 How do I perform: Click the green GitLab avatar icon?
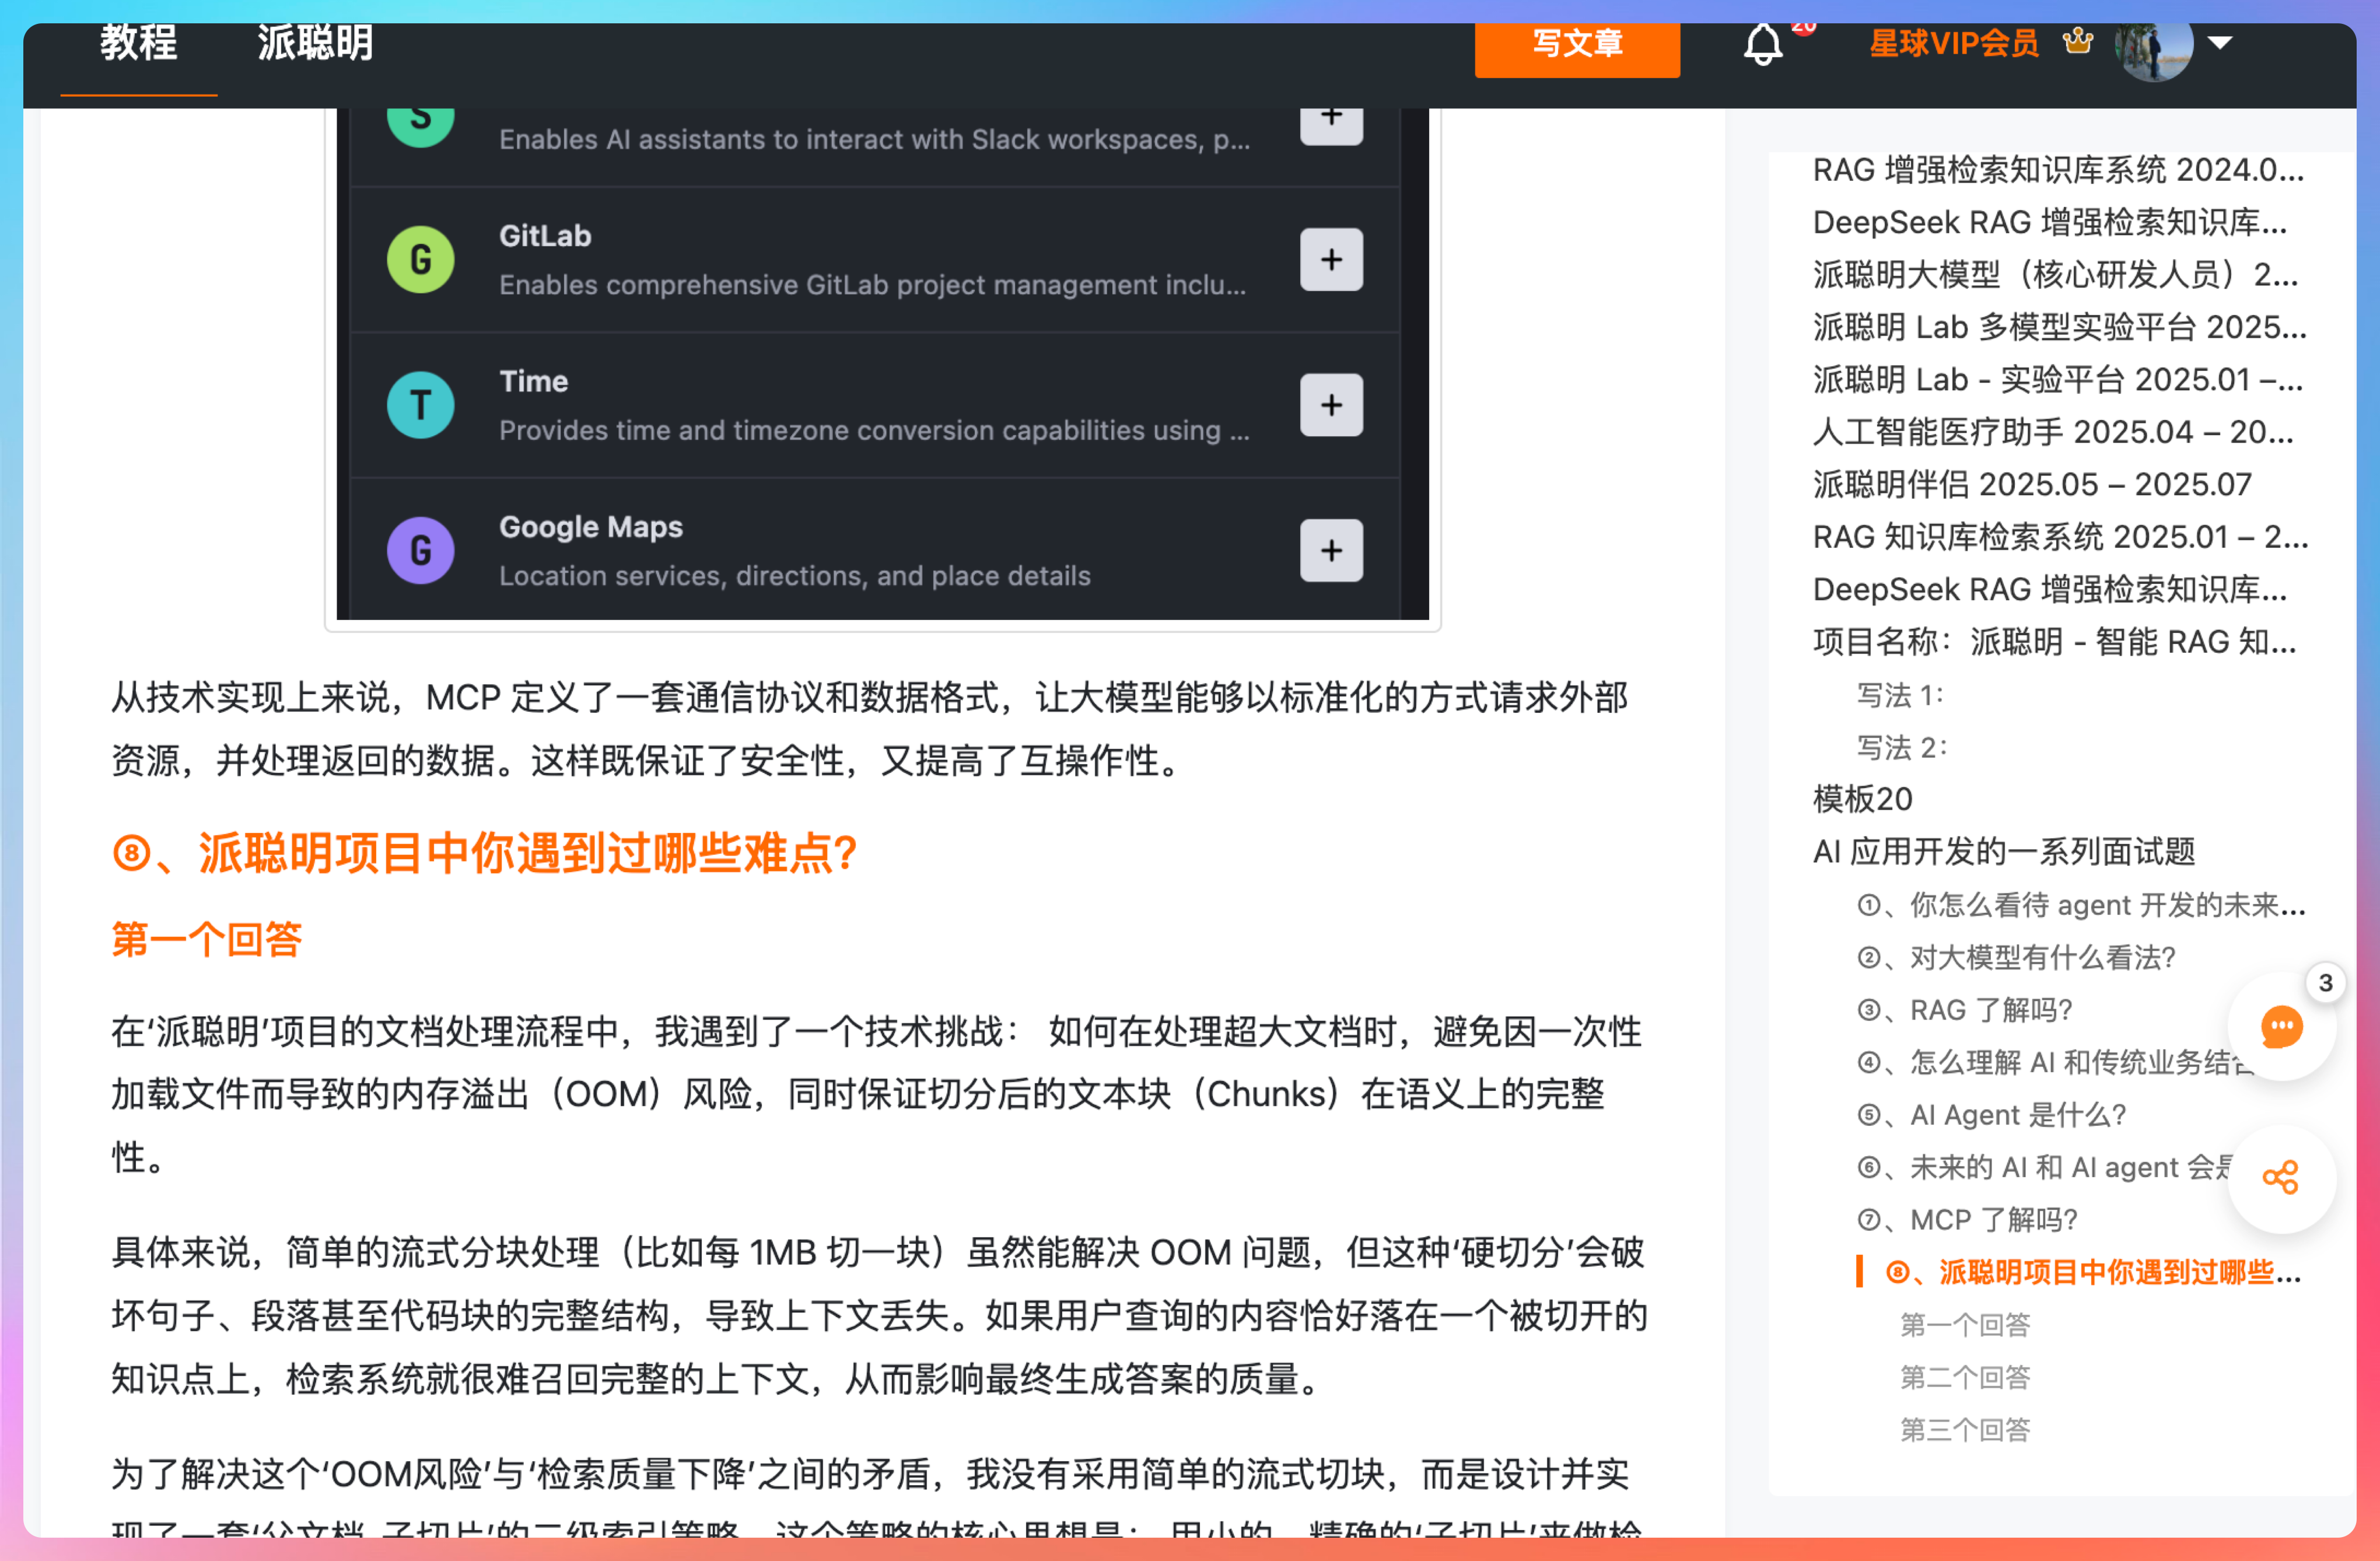421,260
